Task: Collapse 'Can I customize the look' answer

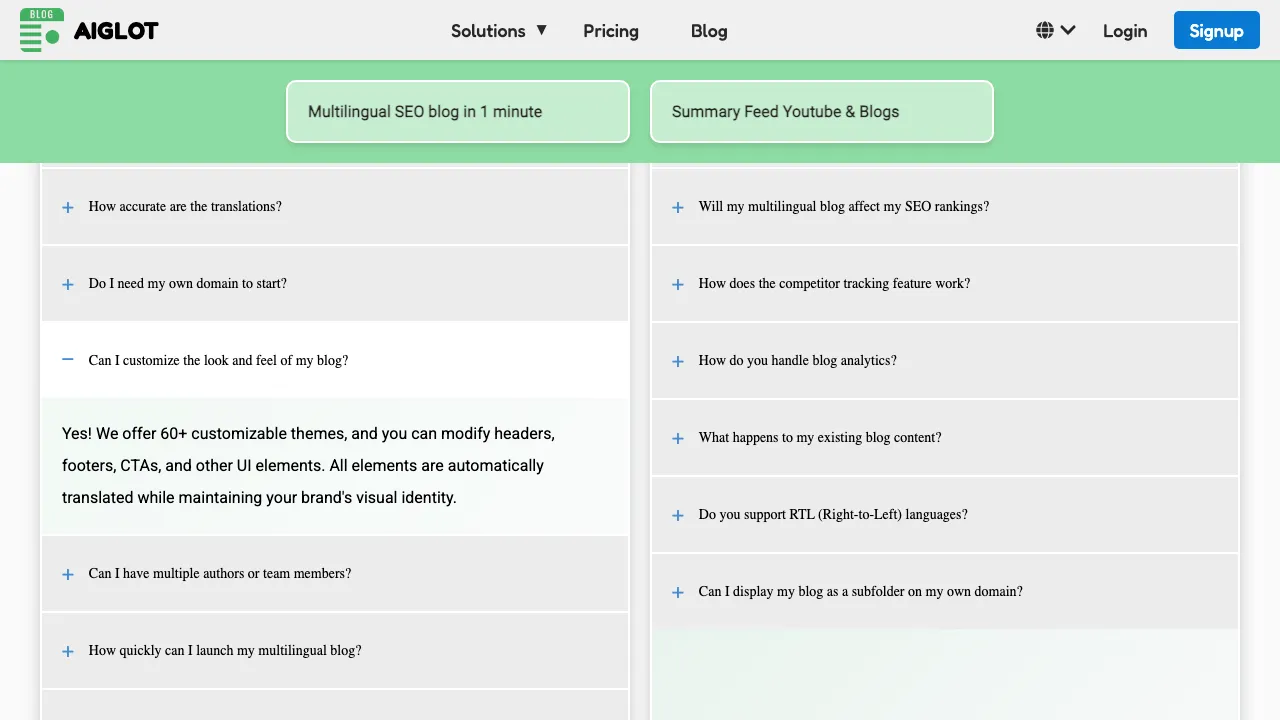Action: tap(218, 360)
